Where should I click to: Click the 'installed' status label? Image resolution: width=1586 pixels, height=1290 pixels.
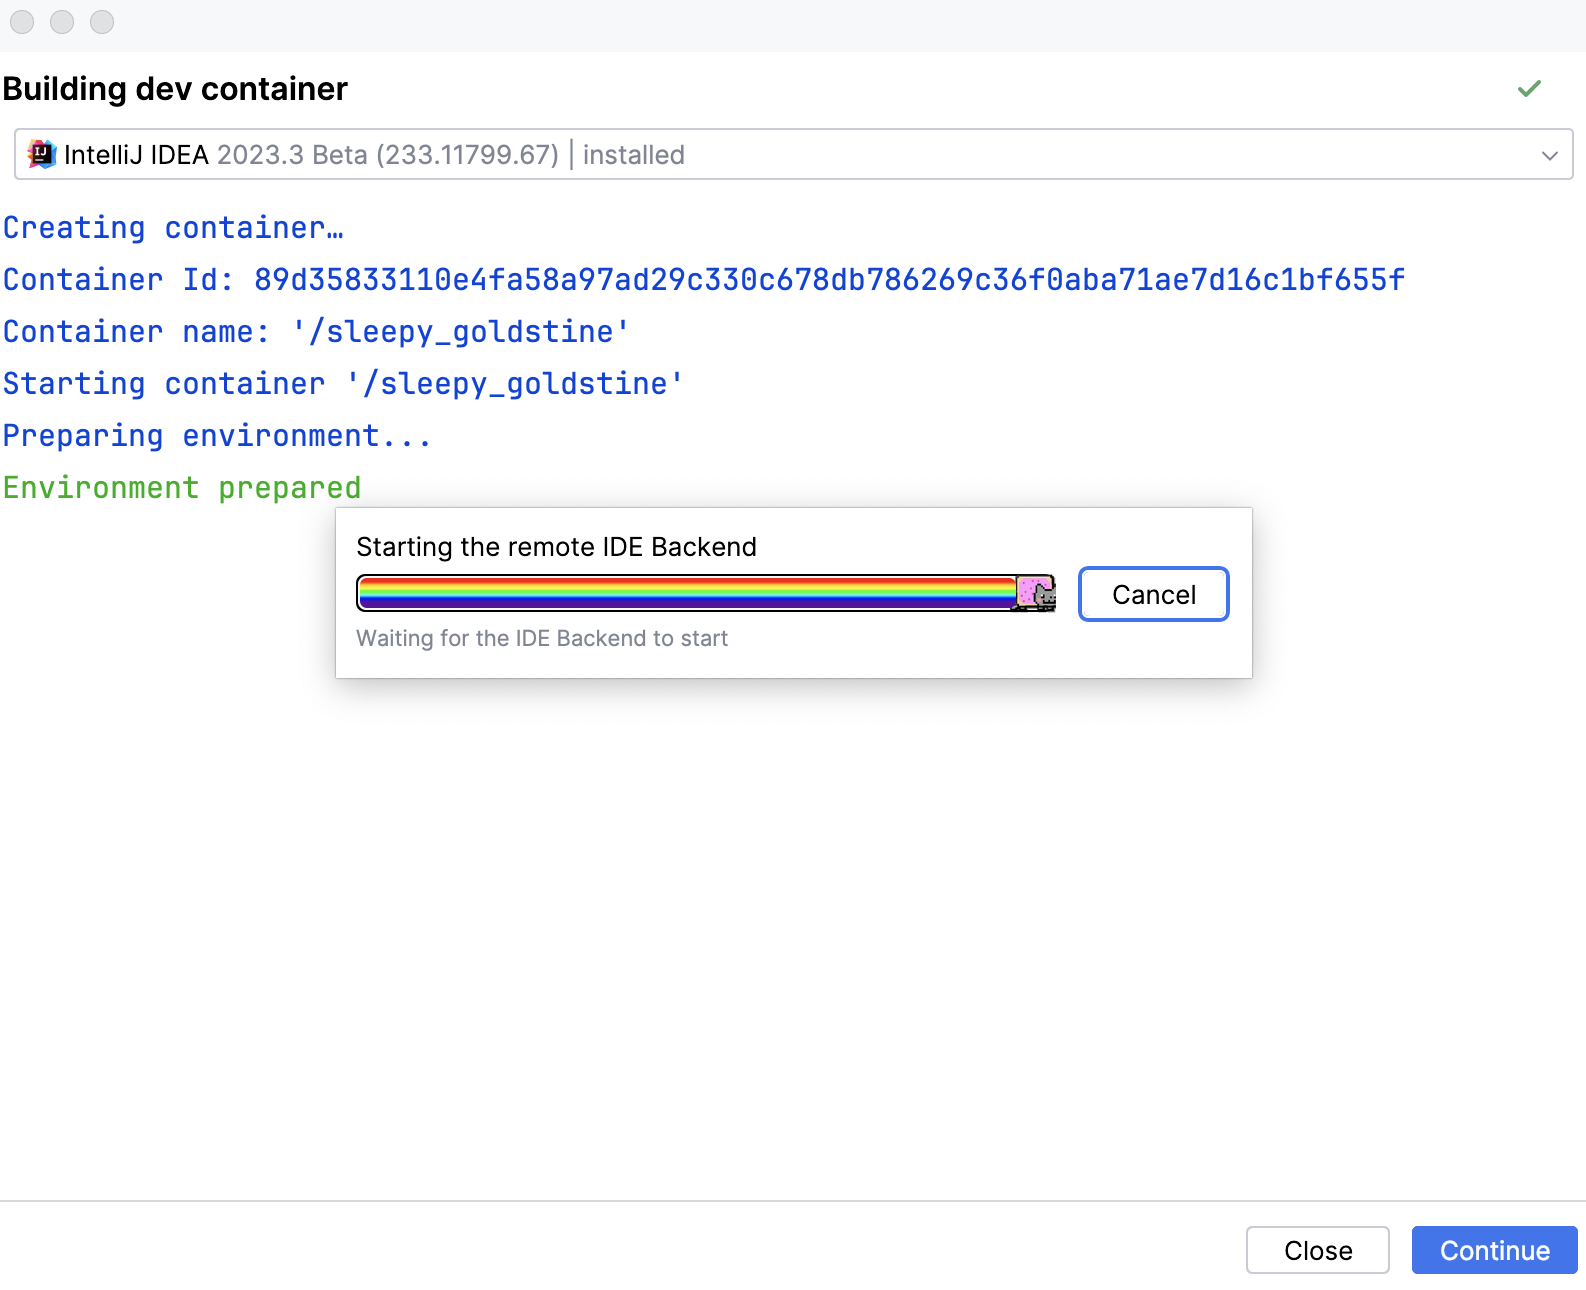634,155
